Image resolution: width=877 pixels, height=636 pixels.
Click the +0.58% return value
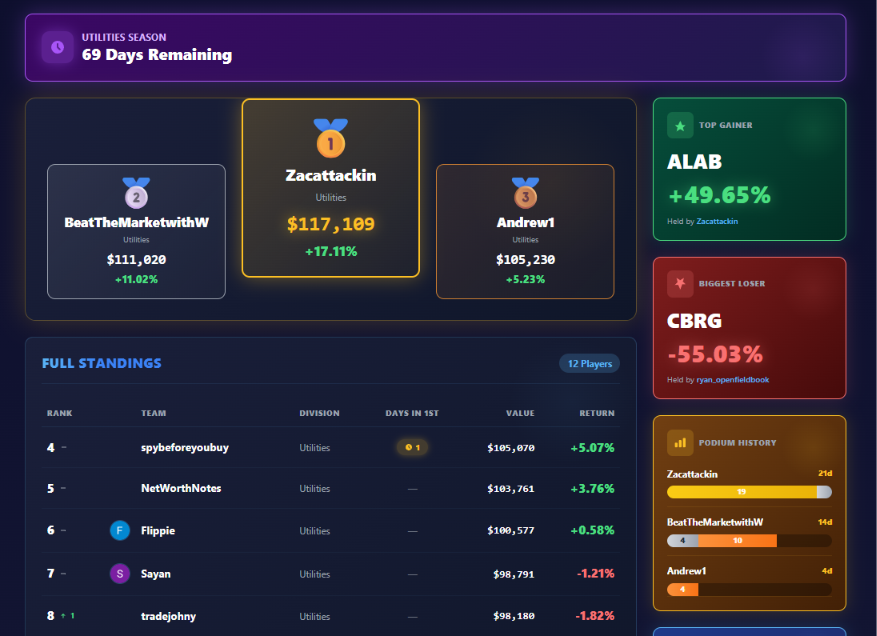pos(592,530)
